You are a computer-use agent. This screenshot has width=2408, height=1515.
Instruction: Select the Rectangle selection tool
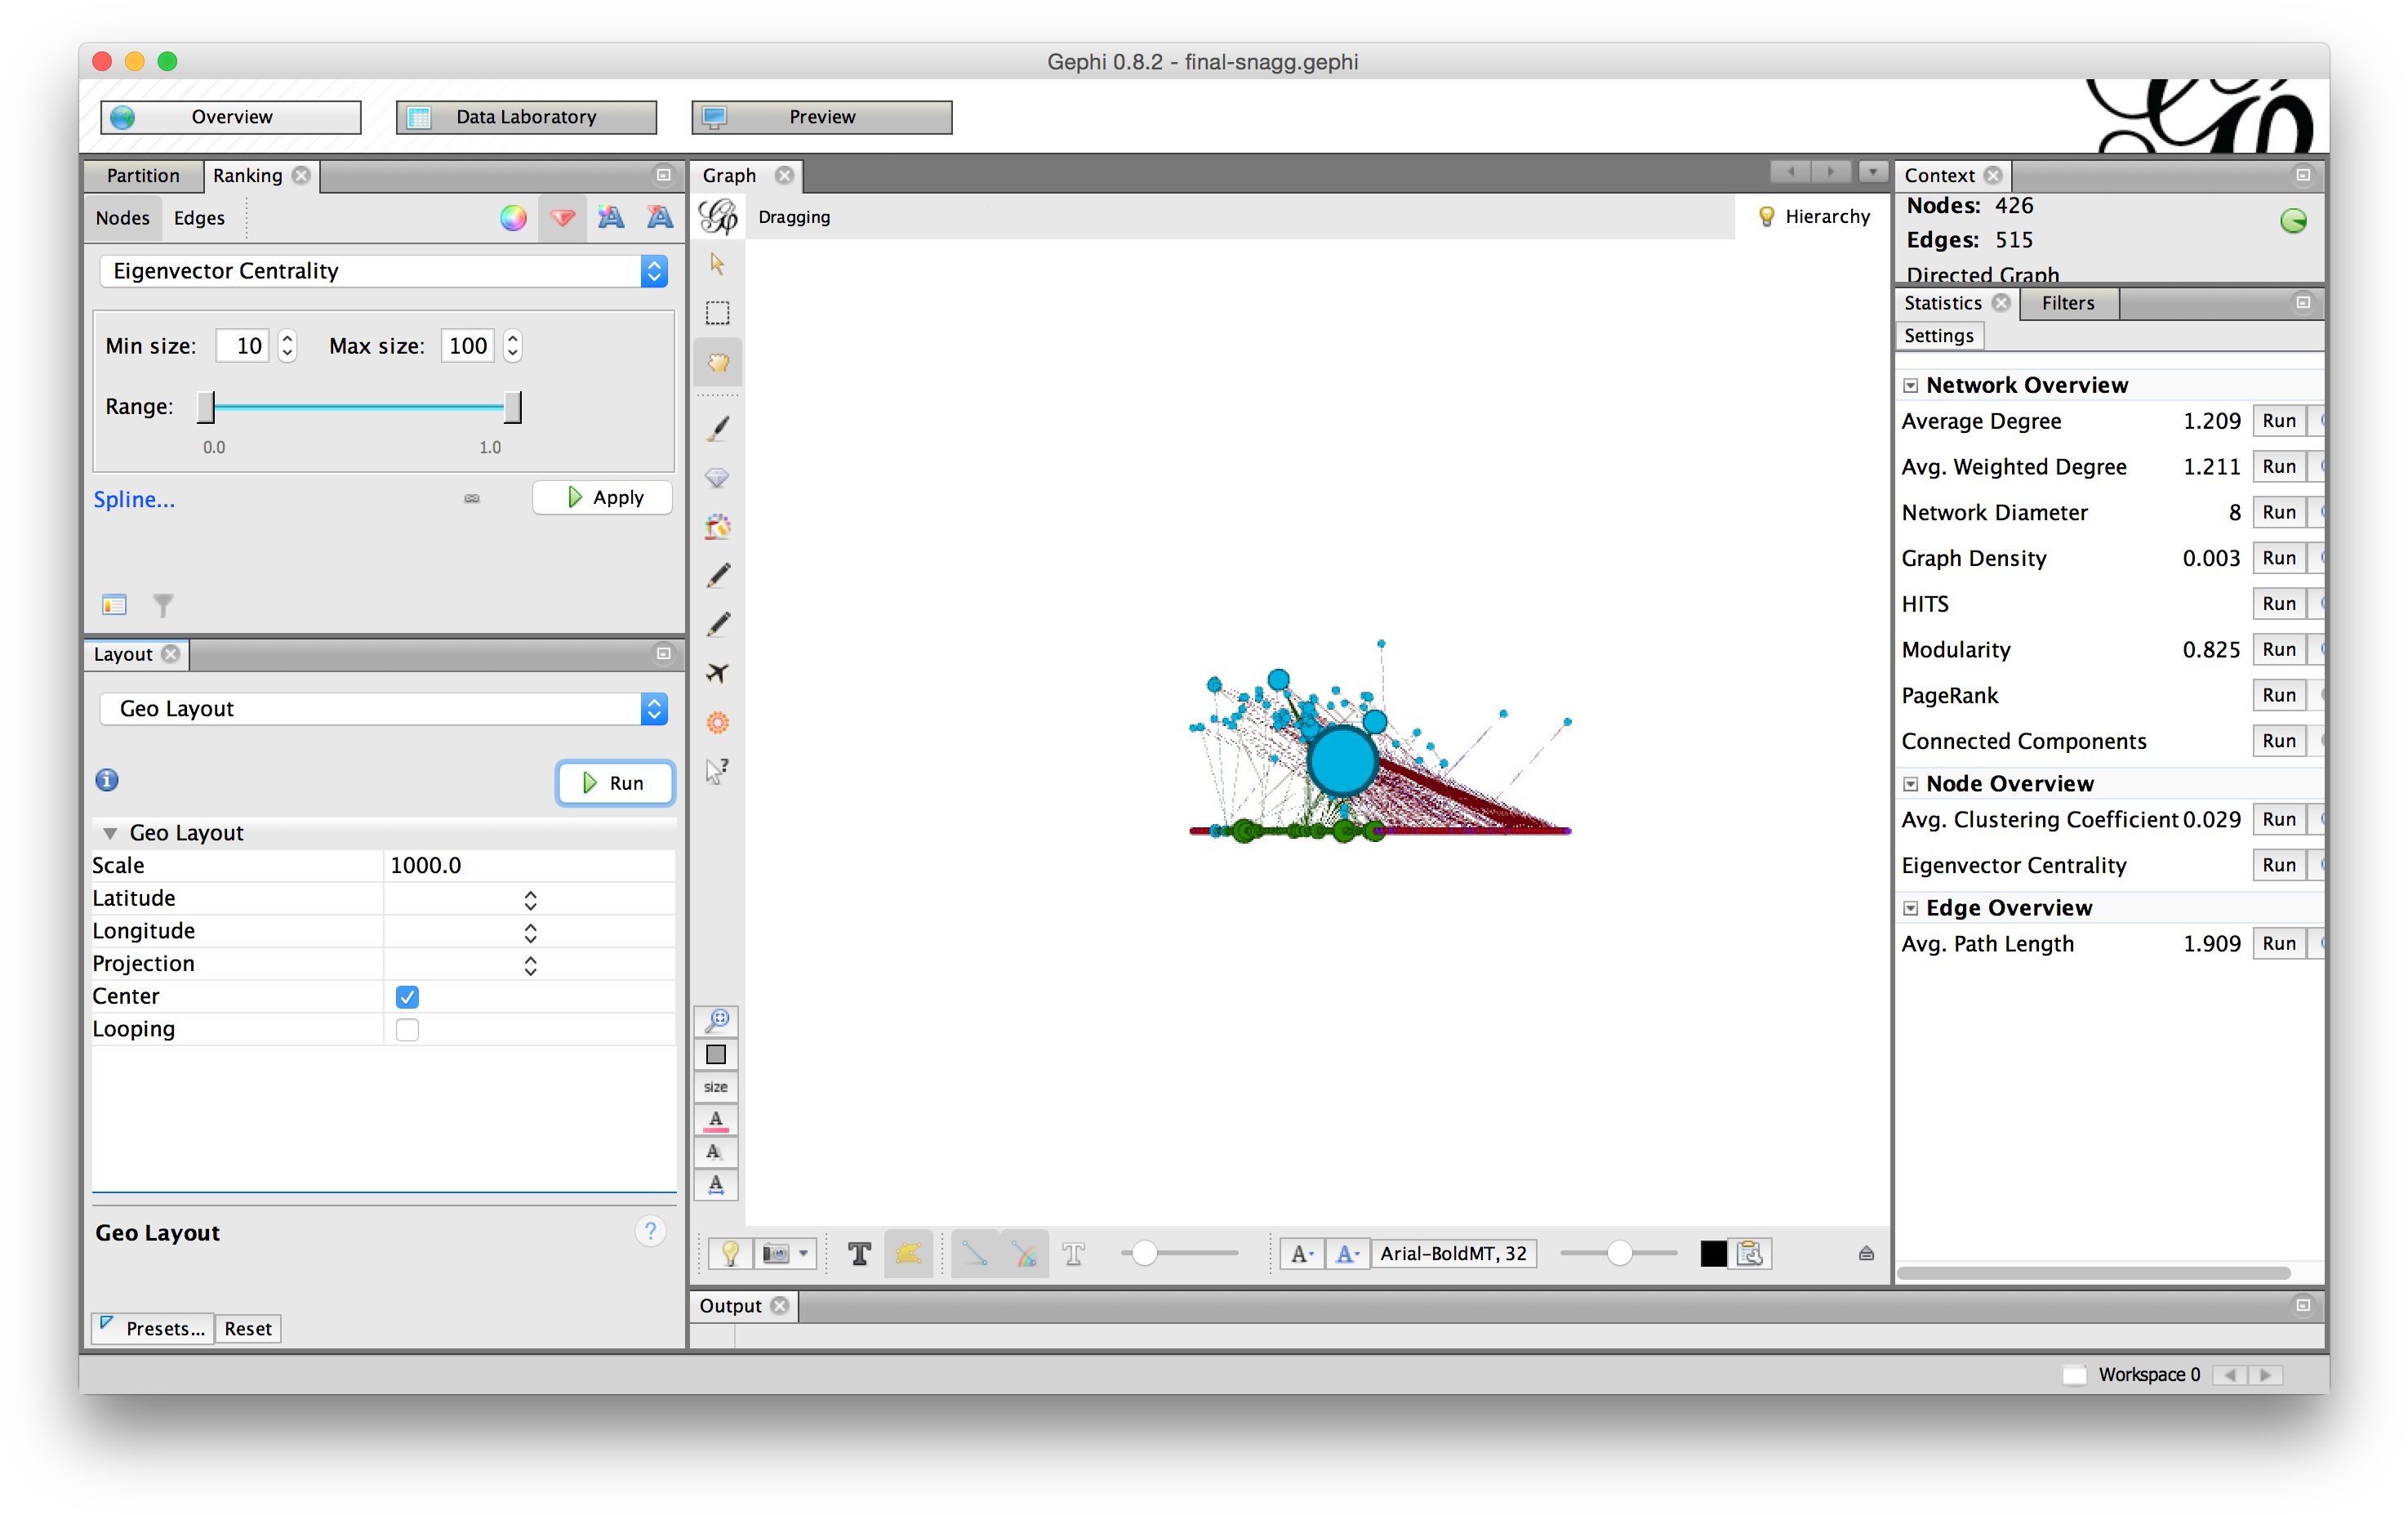click(717, 312)
